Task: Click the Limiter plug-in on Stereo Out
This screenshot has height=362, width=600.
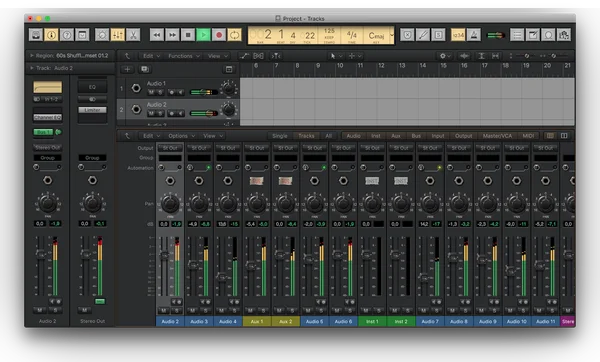Action: coord(92,110)
